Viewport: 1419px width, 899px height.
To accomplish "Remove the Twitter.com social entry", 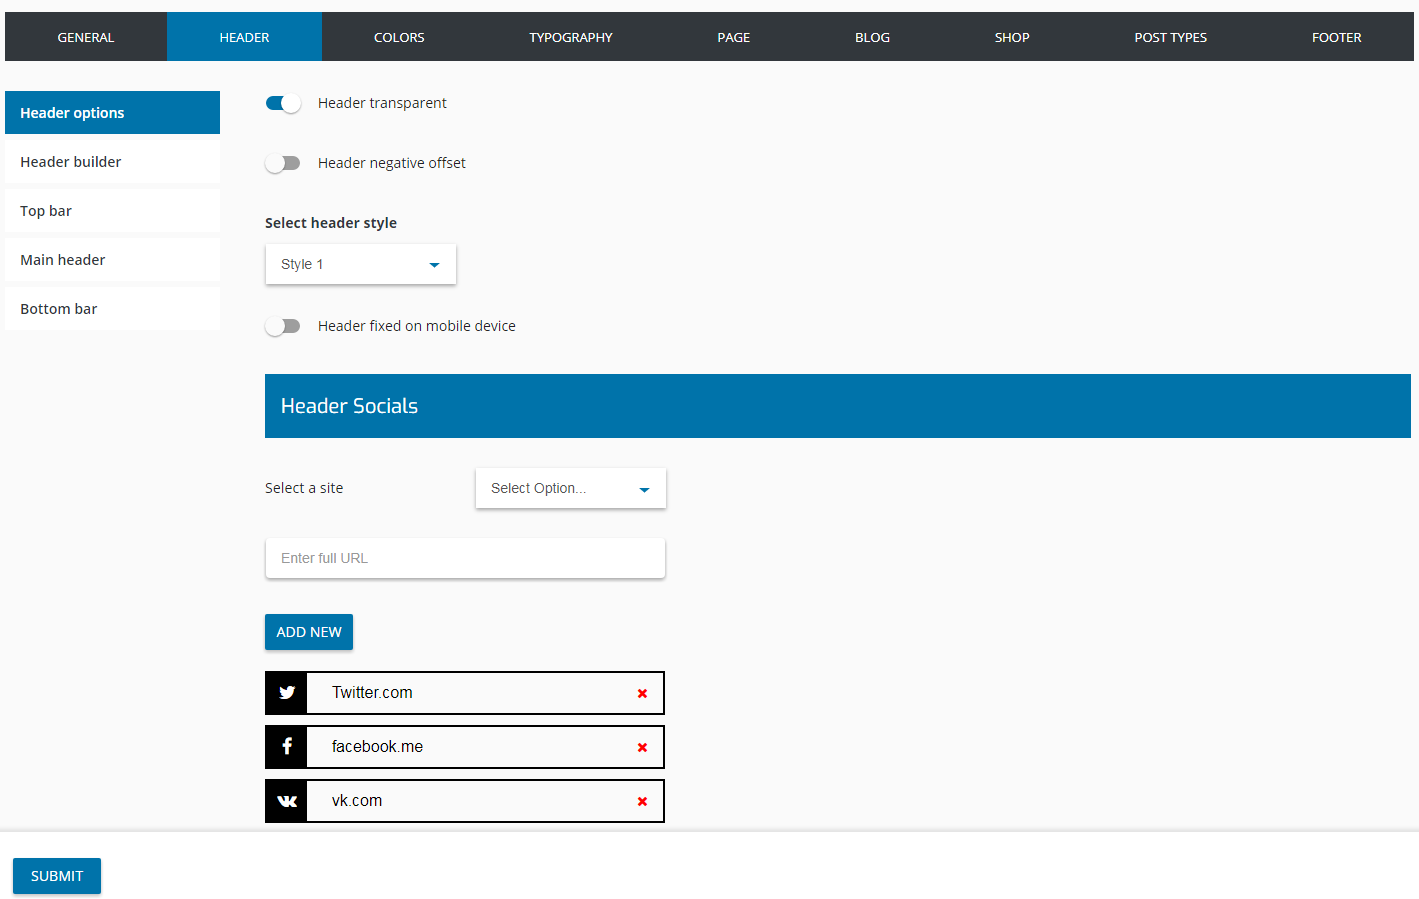I will (642, 693).
